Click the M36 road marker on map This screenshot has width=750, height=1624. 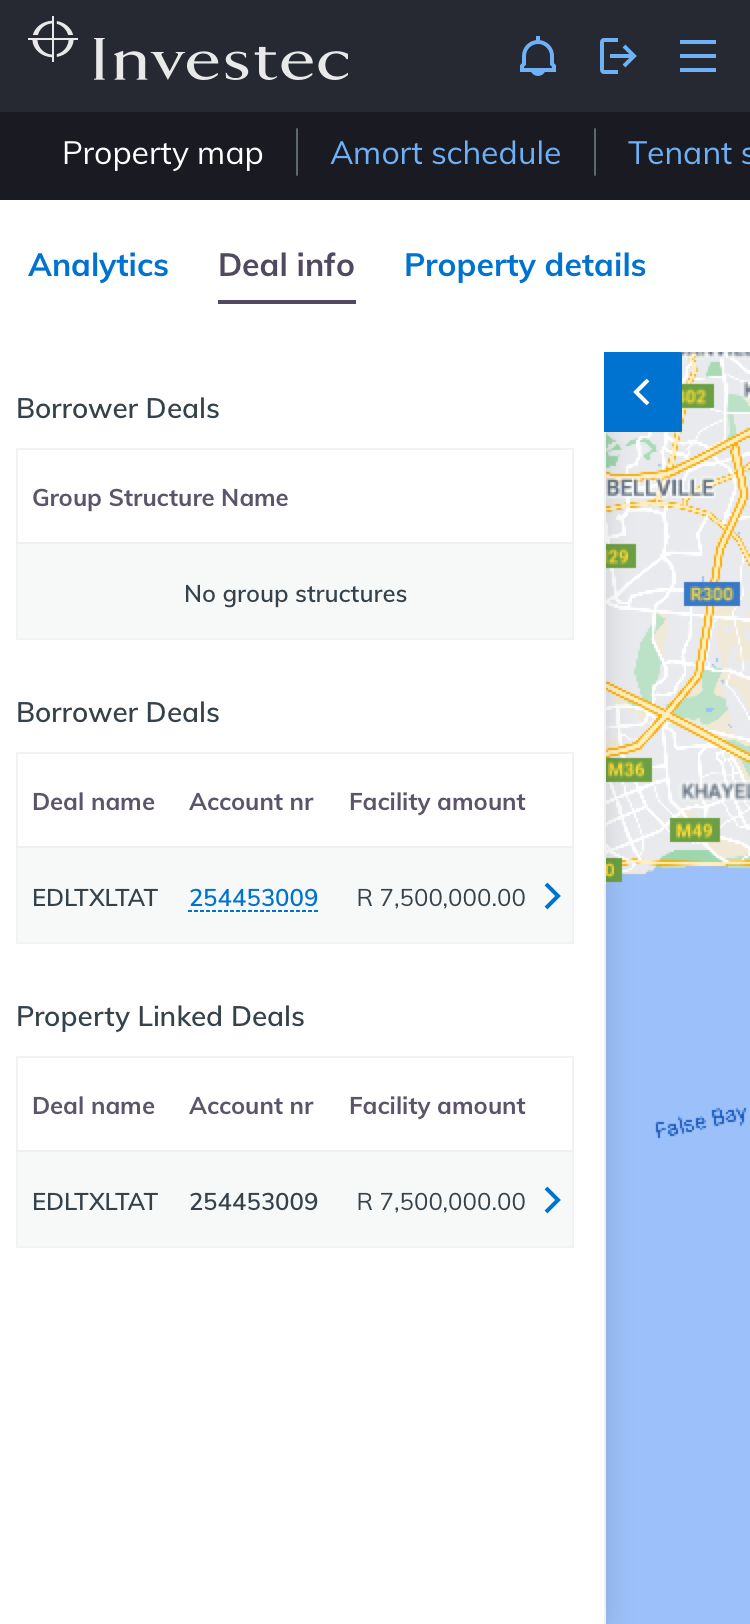(x=627, y=769)
